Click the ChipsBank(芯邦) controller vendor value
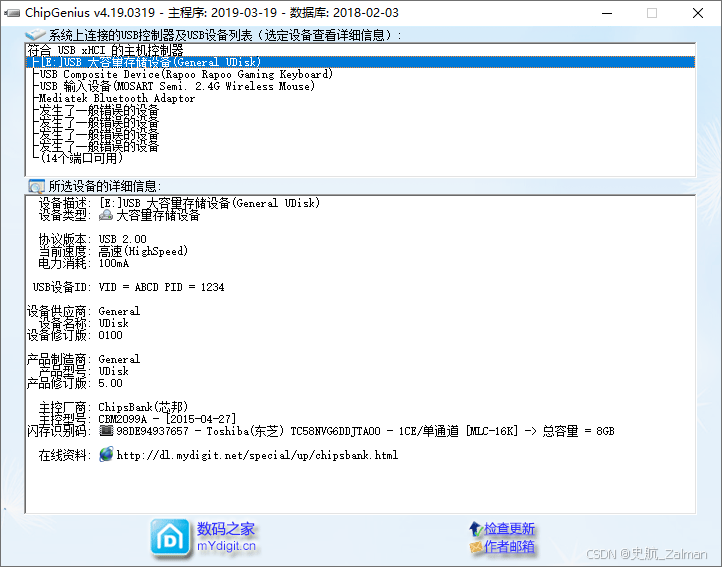Image resolution: width=722 pixels, height=567 pixels. (143, 407)
